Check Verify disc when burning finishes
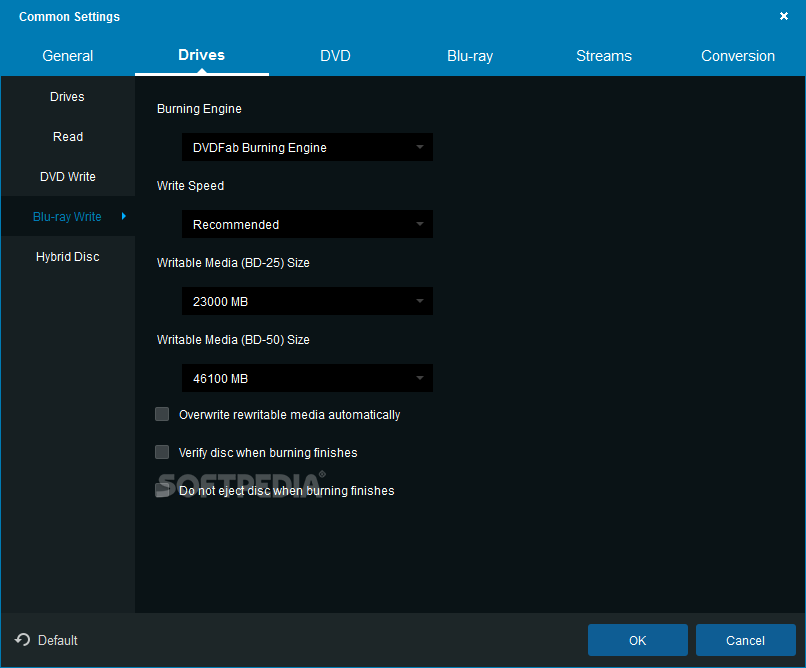The width and height of the screenshot is (806, 668). (162, 452)
